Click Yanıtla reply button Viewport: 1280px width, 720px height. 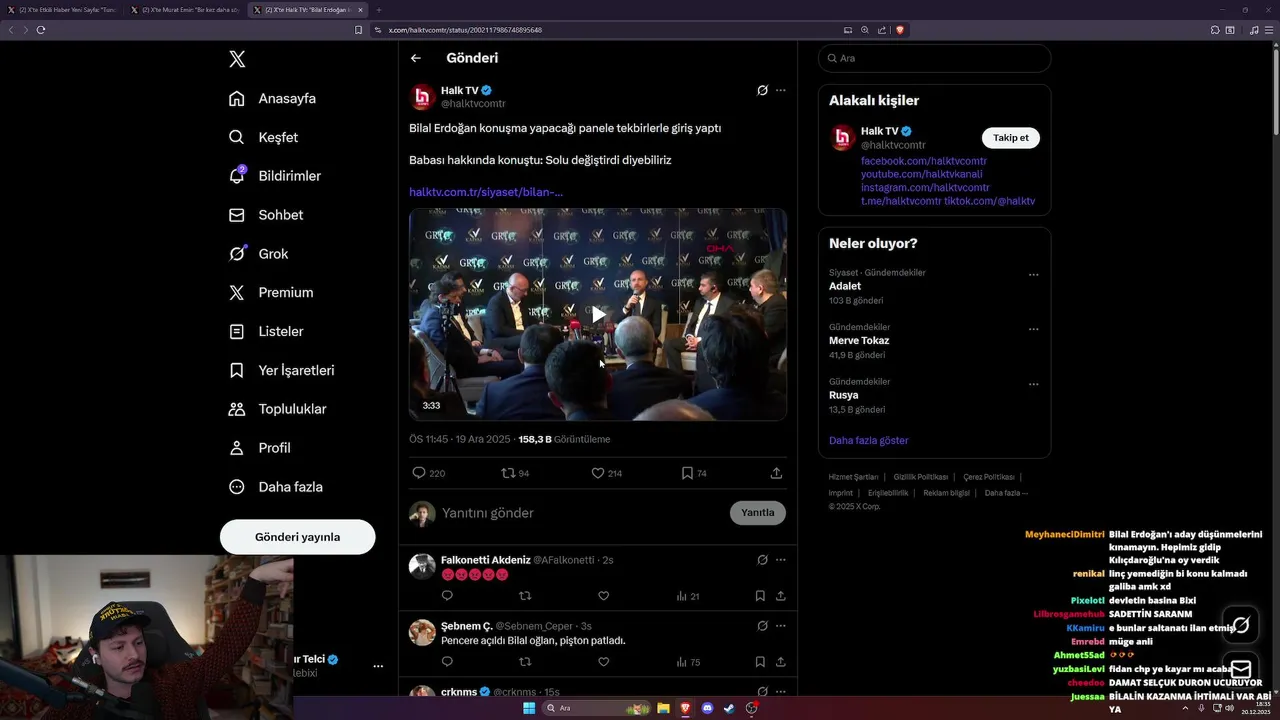757,513
